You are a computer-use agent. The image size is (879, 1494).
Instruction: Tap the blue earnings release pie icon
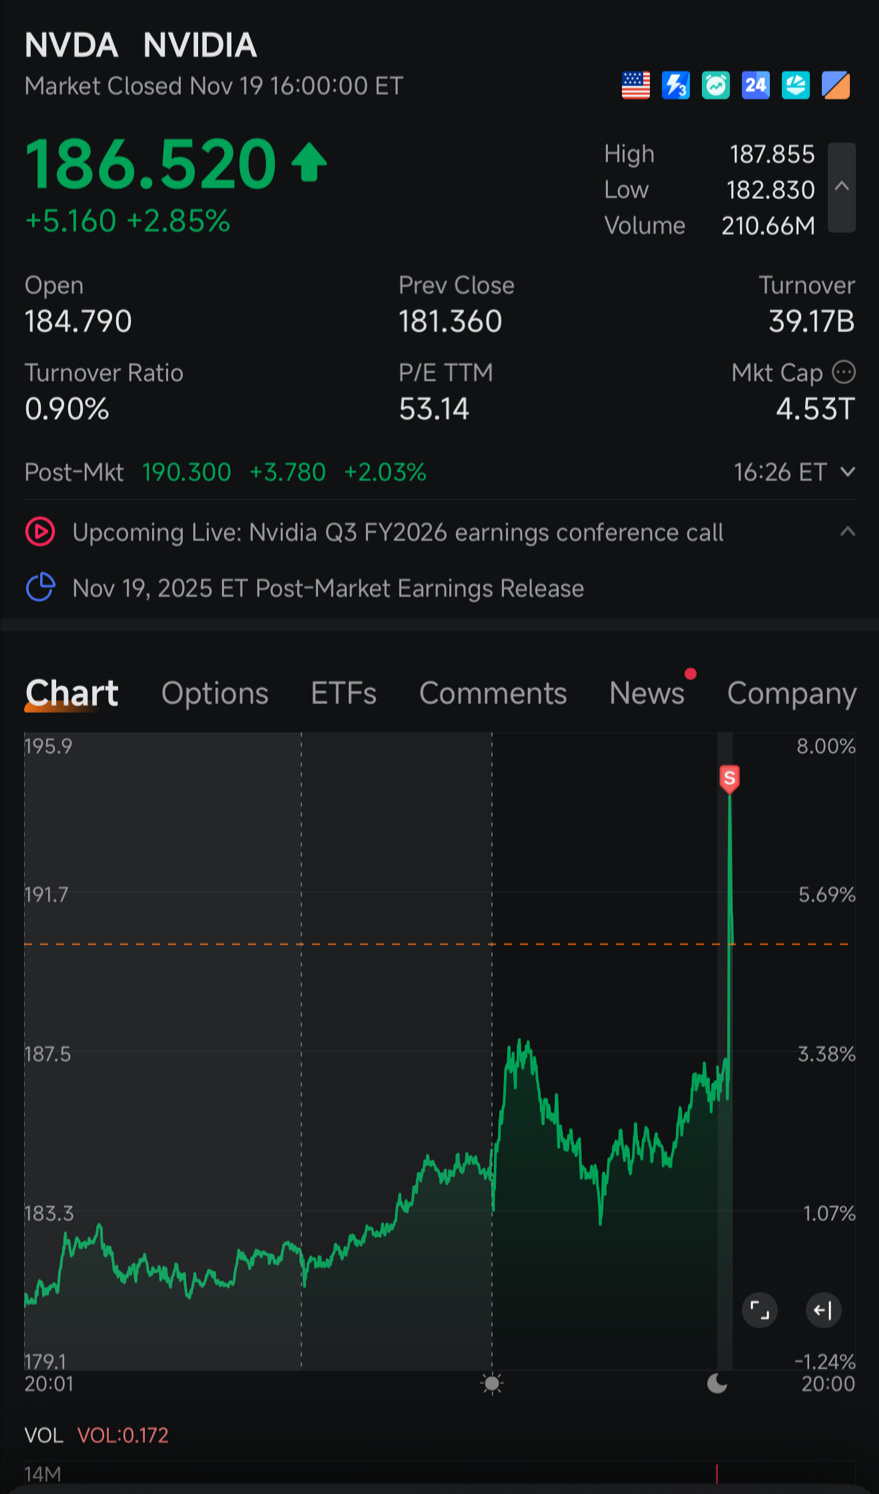[x=40, y=587]
